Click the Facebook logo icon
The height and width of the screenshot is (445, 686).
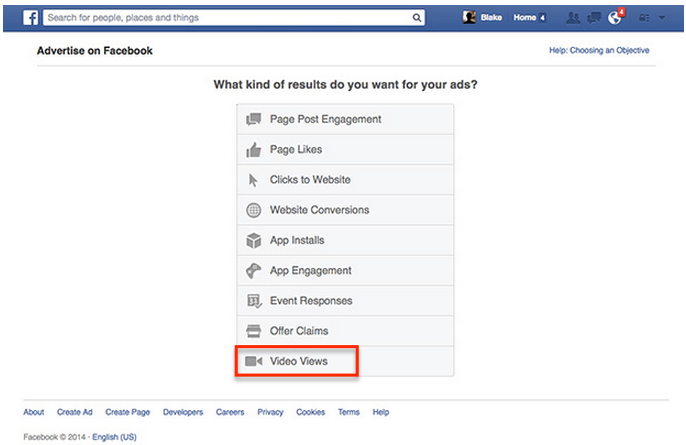[30, 18]
